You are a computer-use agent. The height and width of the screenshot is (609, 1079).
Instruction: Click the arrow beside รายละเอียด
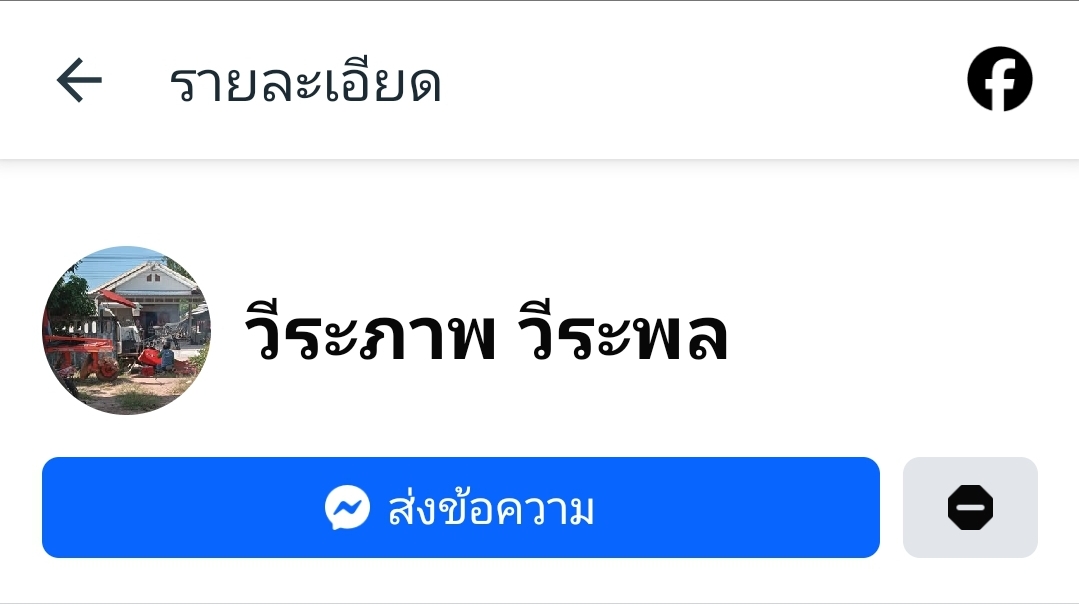click(79, 81)
